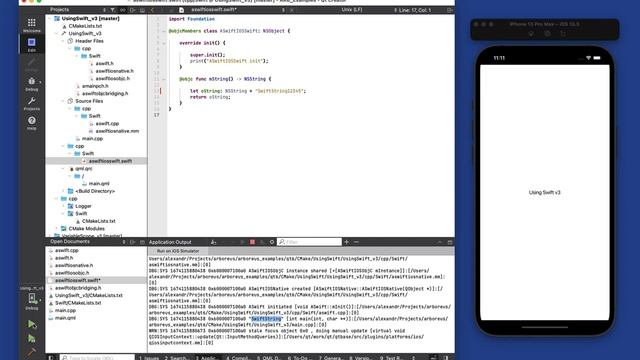
Task: Select main.cpp in Source Files tree
Action: pyautogui.click(x=92, y=139)
